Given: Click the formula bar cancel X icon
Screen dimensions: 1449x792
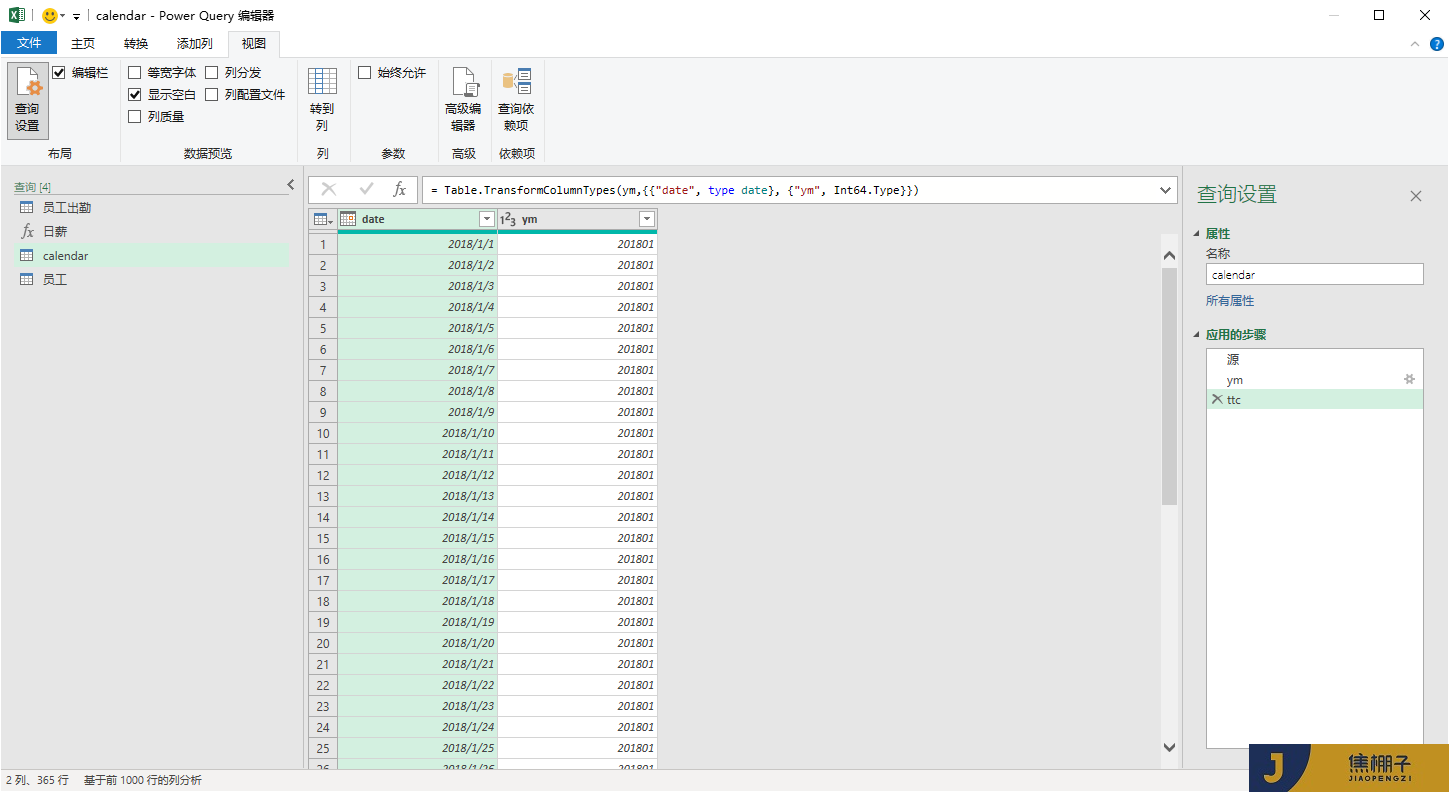Looking at the screenshot, I should click(x=328, y=189).
